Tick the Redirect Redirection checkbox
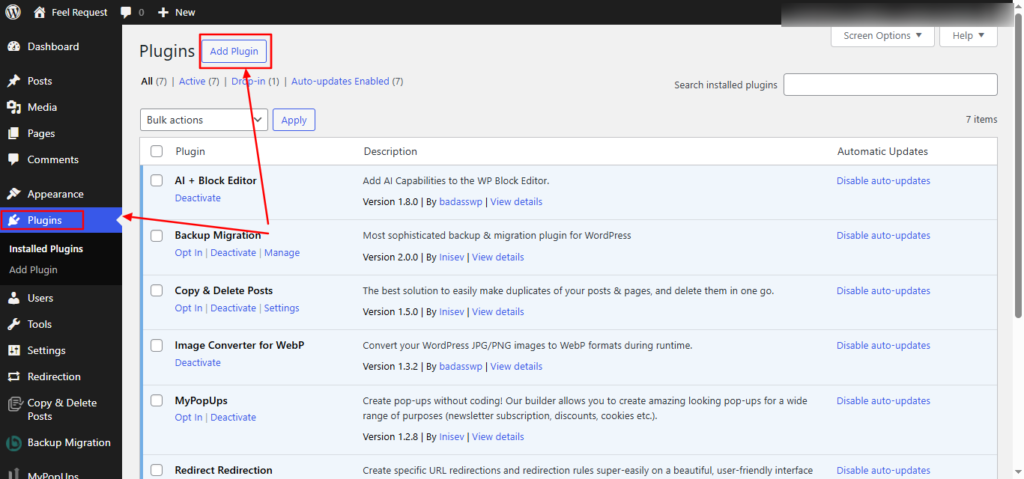This screenshot has height=479, width=1024. [x=157, y=470]
